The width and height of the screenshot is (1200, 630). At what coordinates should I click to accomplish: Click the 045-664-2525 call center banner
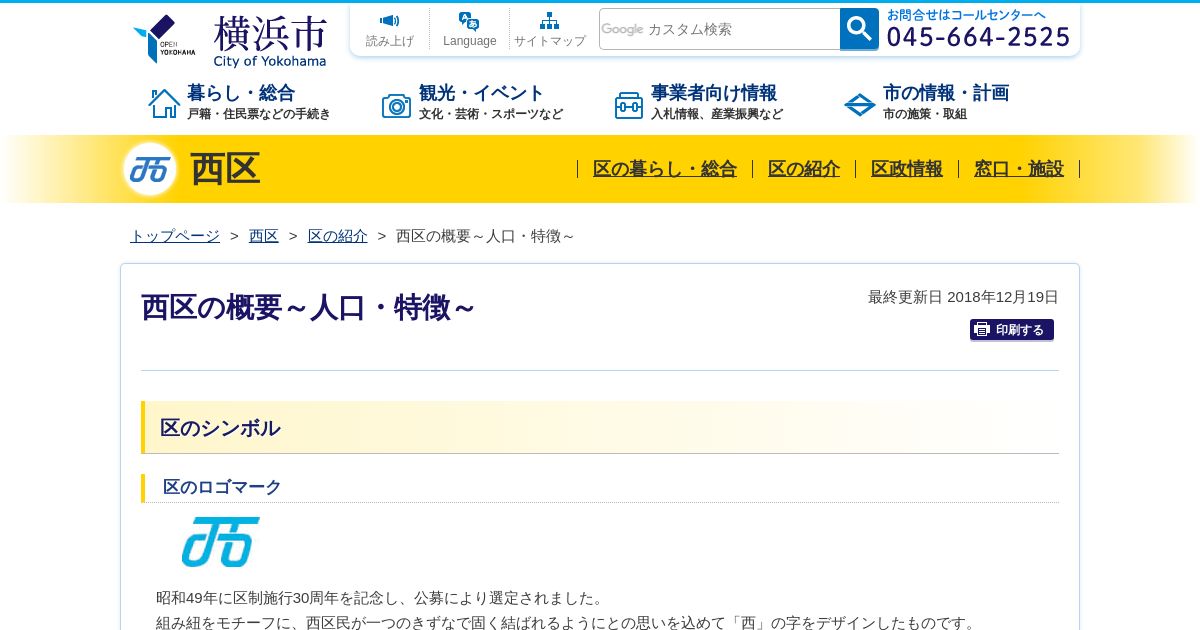pos(978,29)
